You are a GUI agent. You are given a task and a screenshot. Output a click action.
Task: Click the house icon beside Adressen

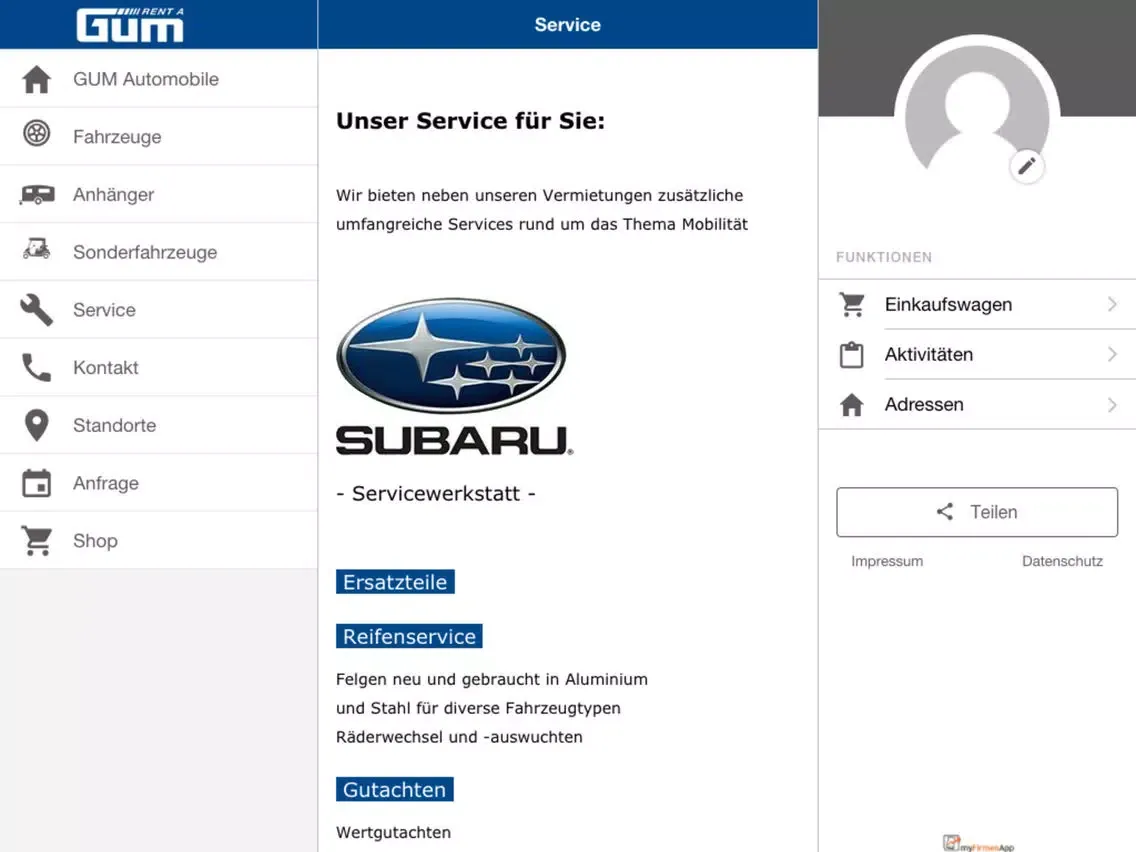(852, 404)
